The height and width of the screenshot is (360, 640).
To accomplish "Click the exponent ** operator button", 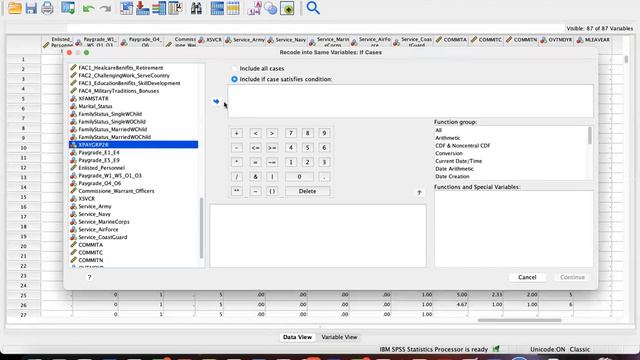I will (x=236, y=191).
